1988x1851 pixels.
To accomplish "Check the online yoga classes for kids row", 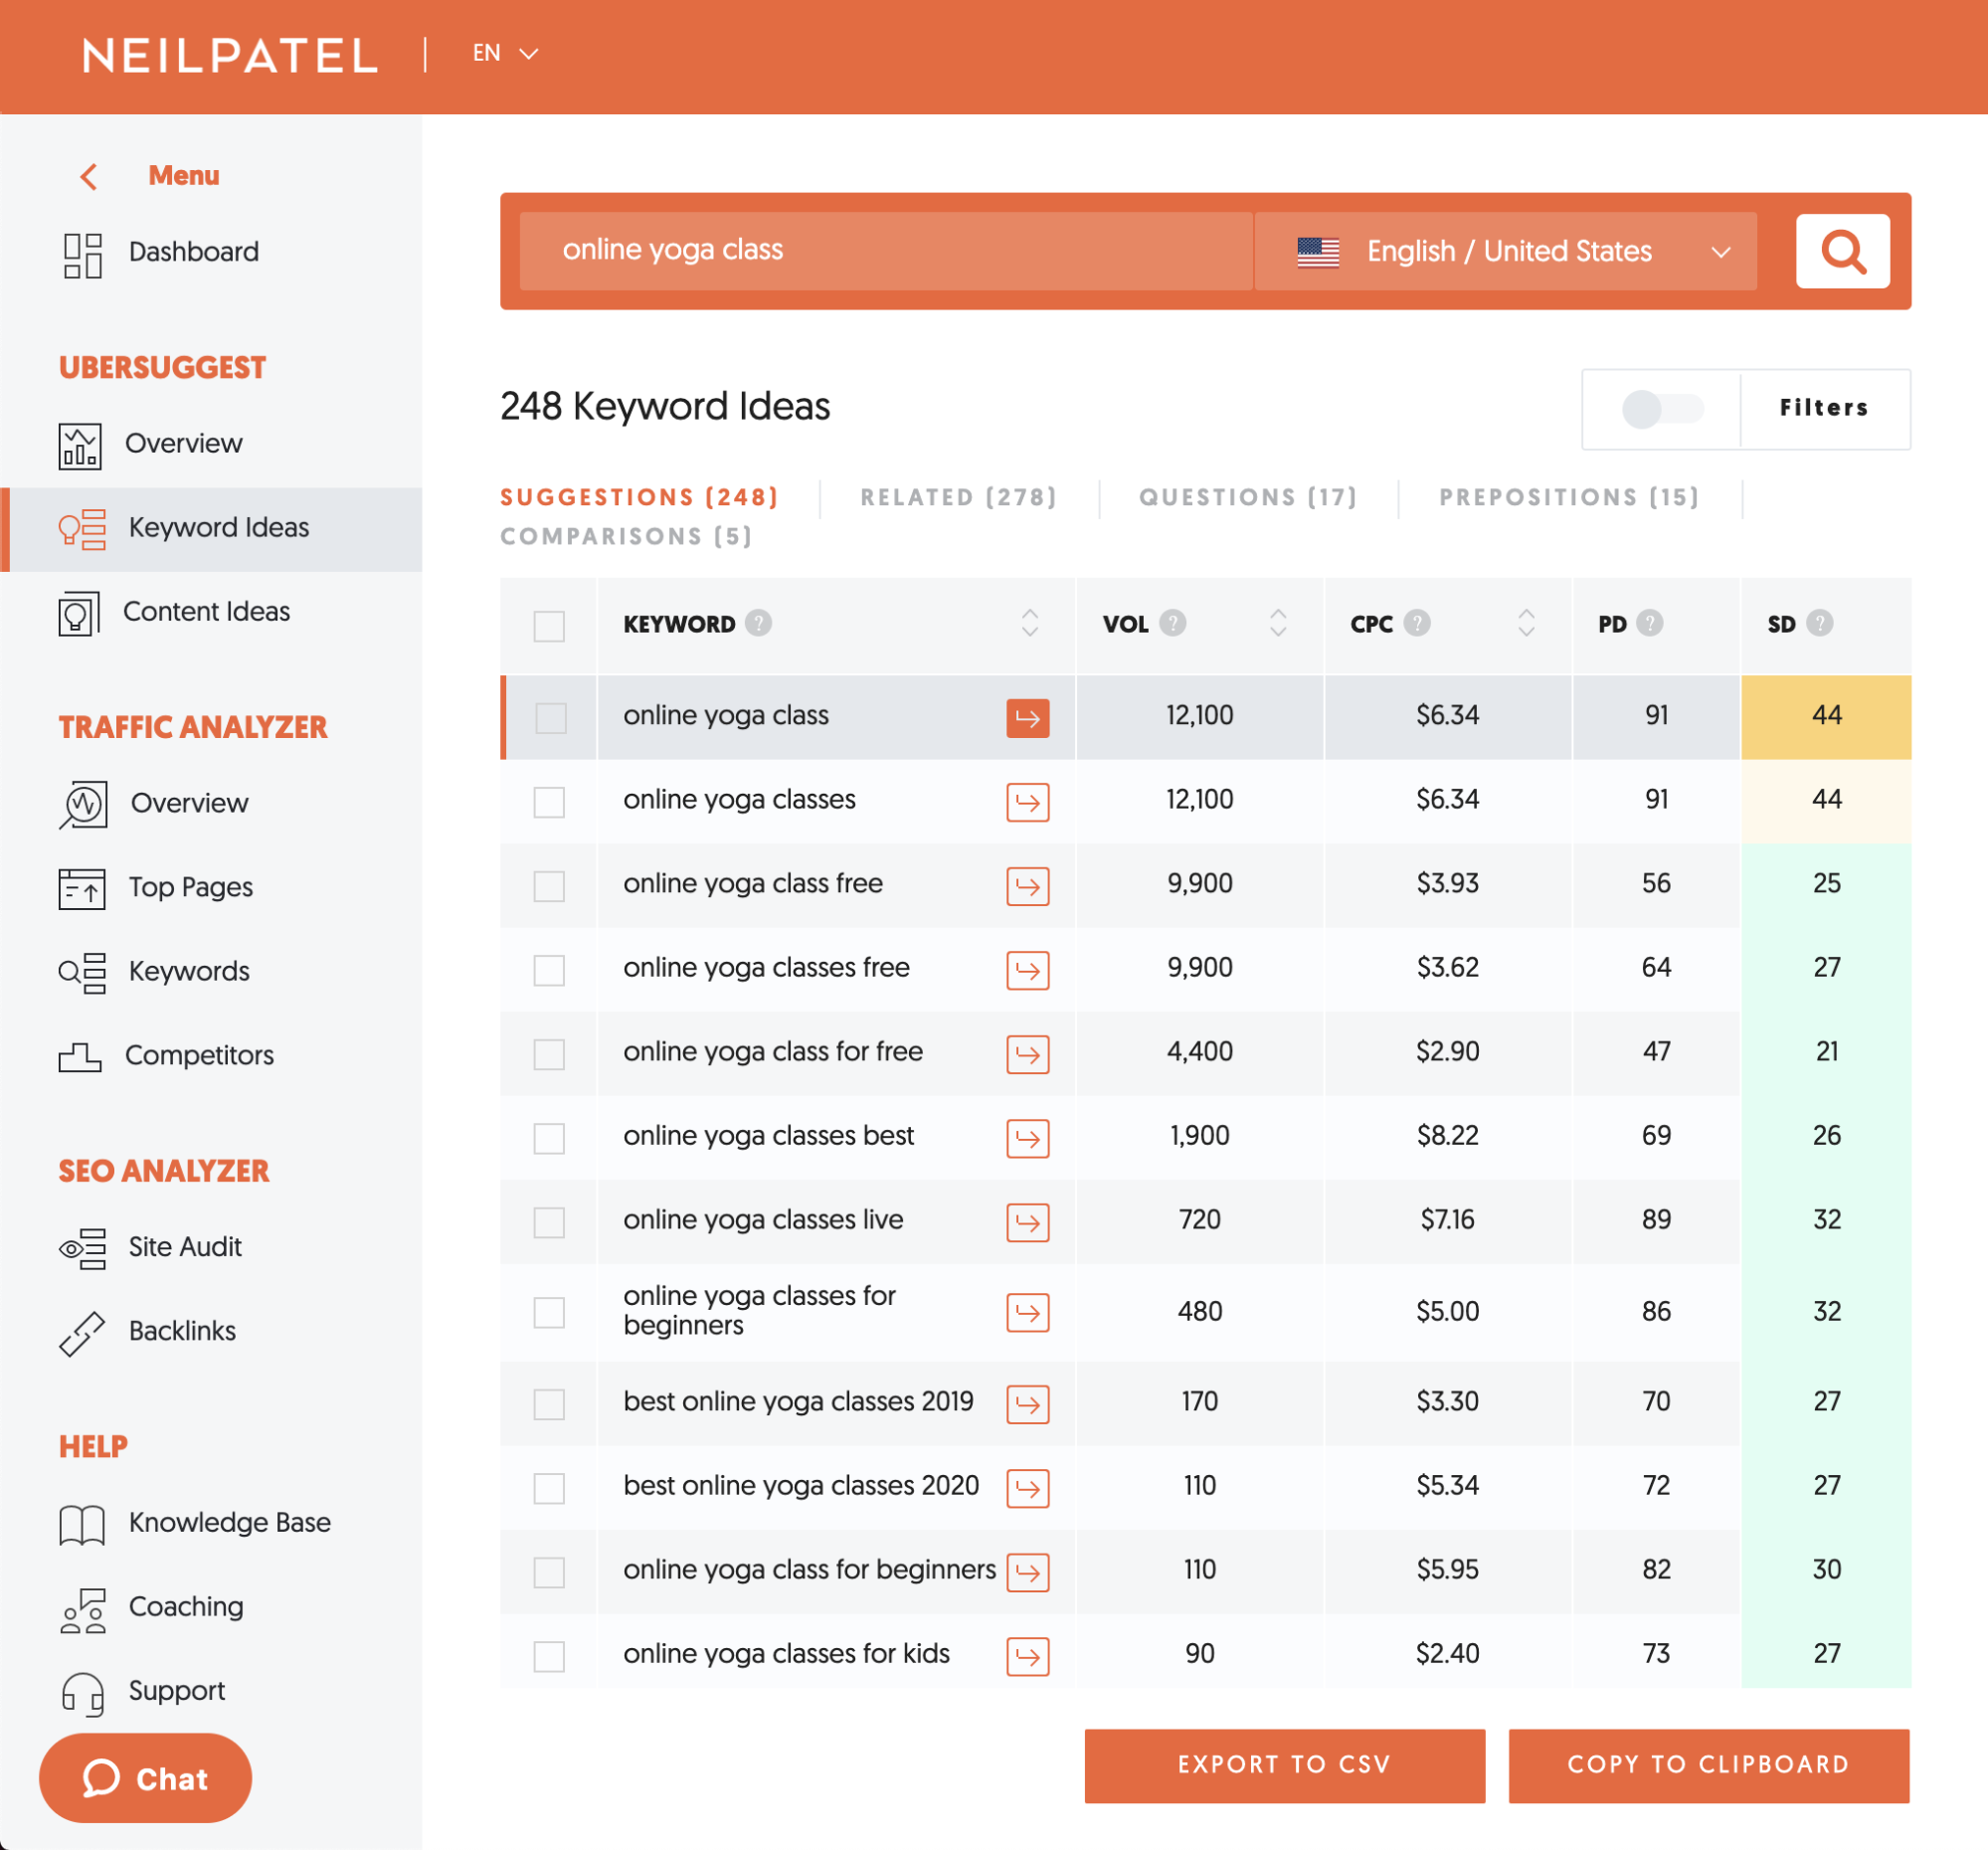I will point(549,1656).
